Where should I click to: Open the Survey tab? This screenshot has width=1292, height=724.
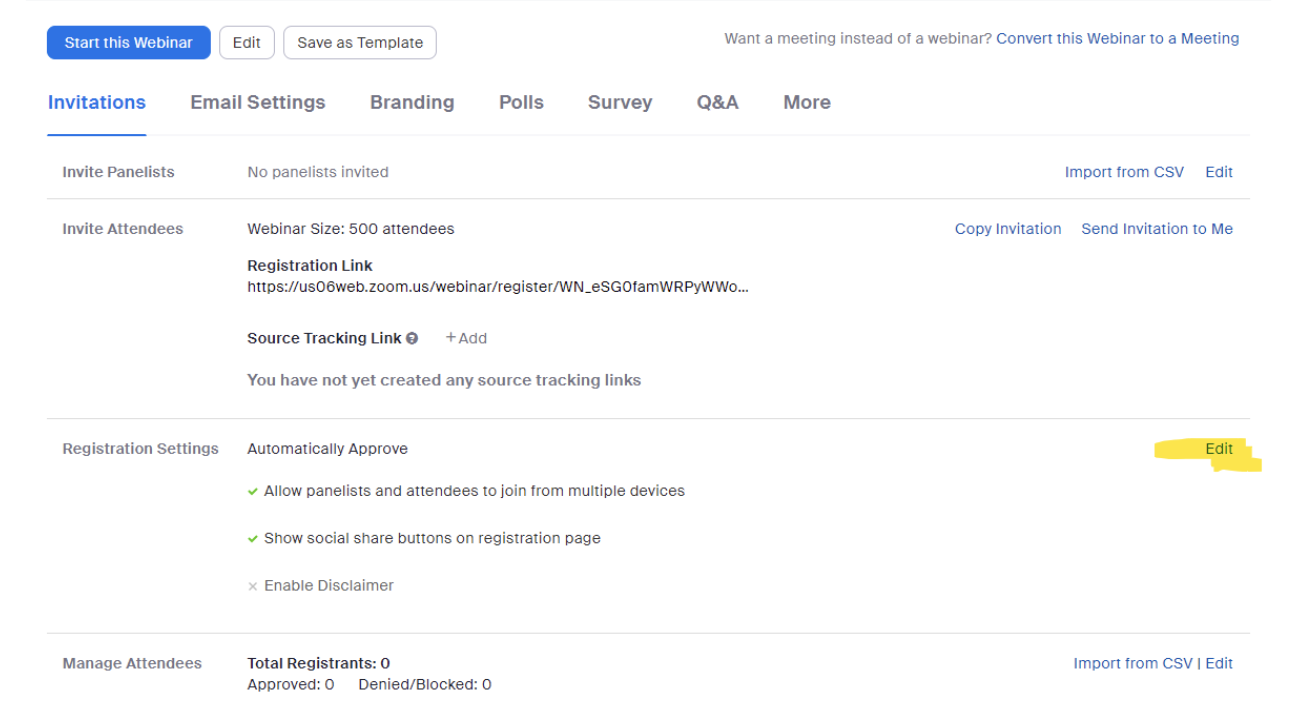620,102
